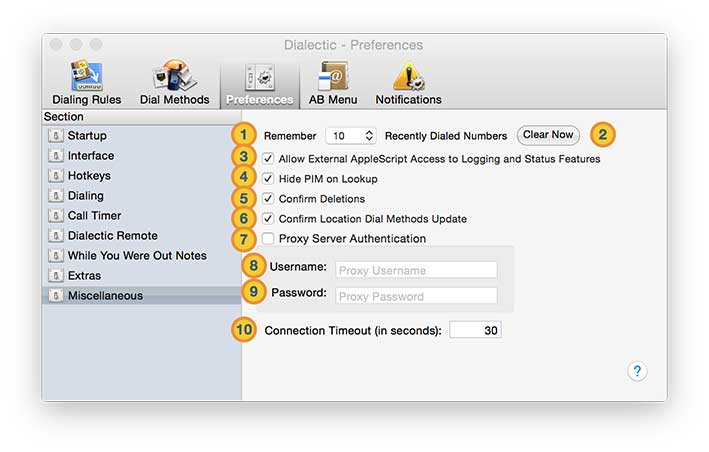Viewport: 709px width, 452px height.
Task: Click the Connection Timeout value field
Action: coord(475,330)
